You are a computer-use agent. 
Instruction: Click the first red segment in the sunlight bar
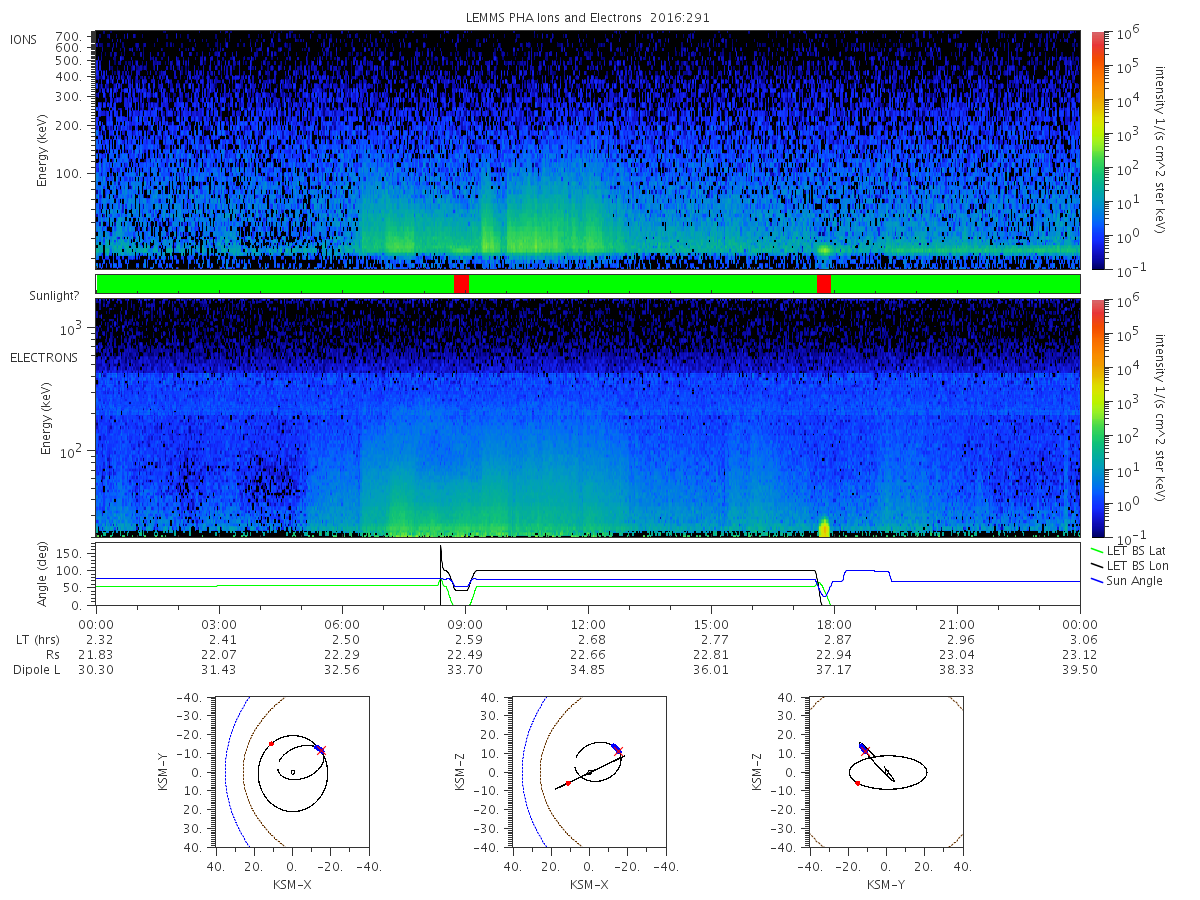pyautogui.click(x=461, y=284)
